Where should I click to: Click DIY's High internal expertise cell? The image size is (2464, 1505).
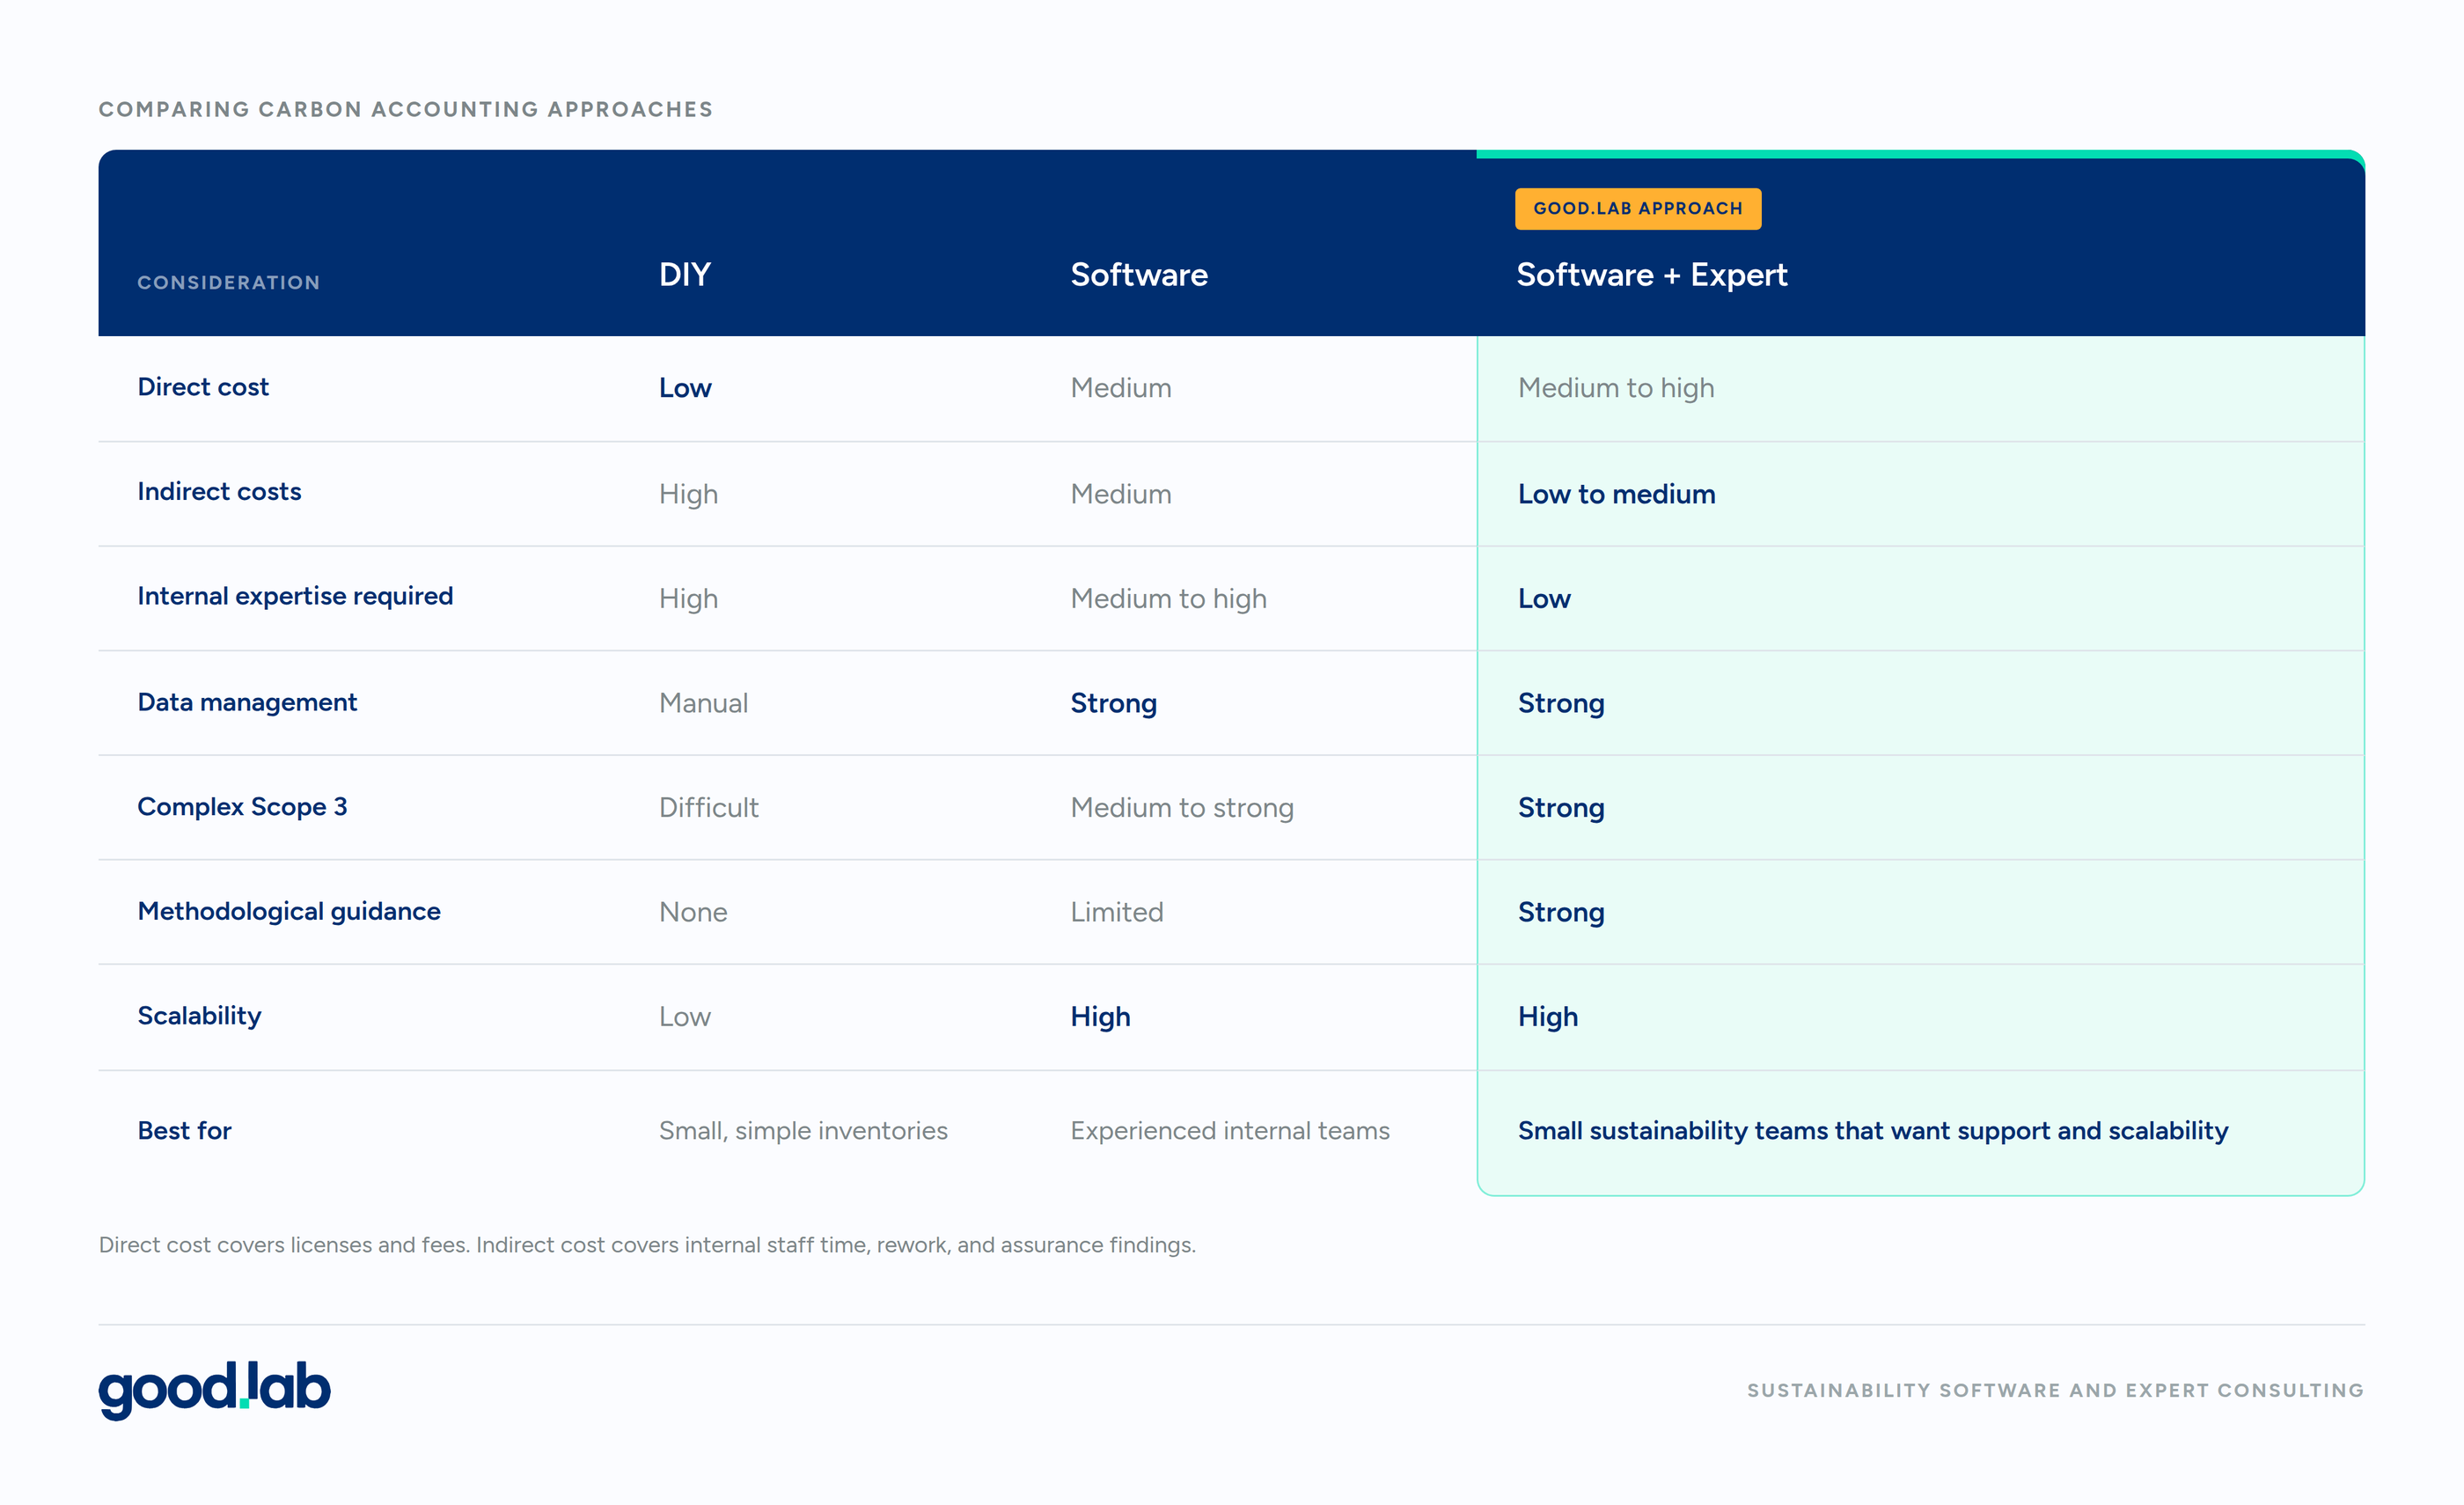click(x=688, y=599)
